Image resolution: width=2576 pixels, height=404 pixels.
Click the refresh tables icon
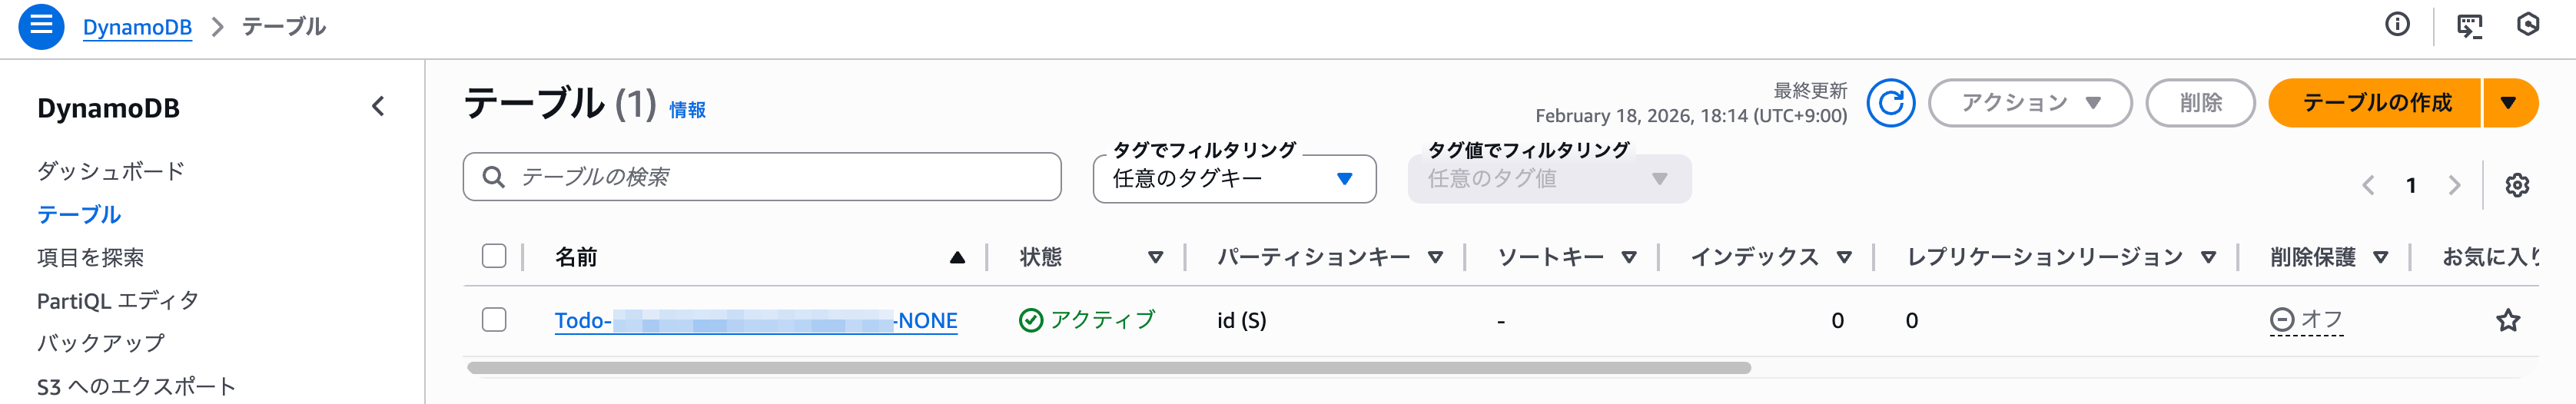1890,103
